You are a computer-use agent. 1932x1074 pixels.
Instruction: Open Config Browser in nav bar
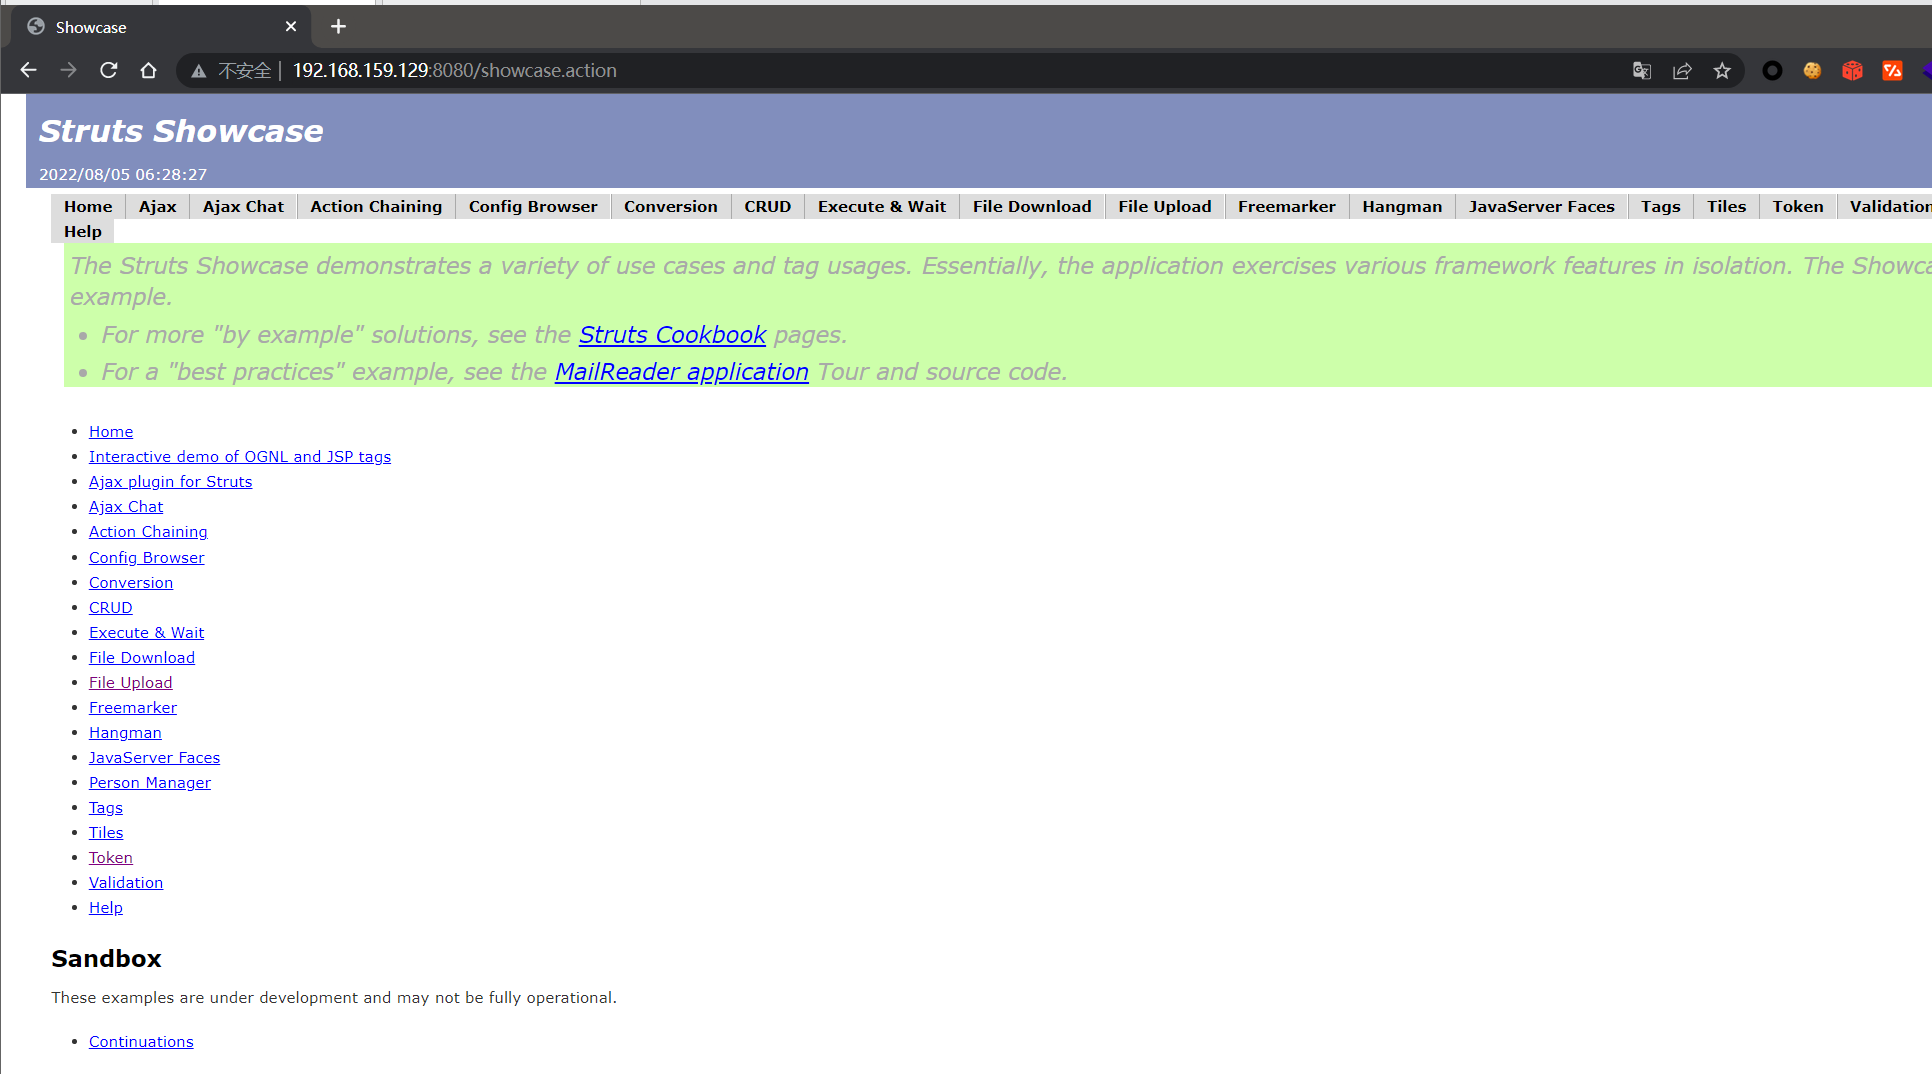coord(533,206)
